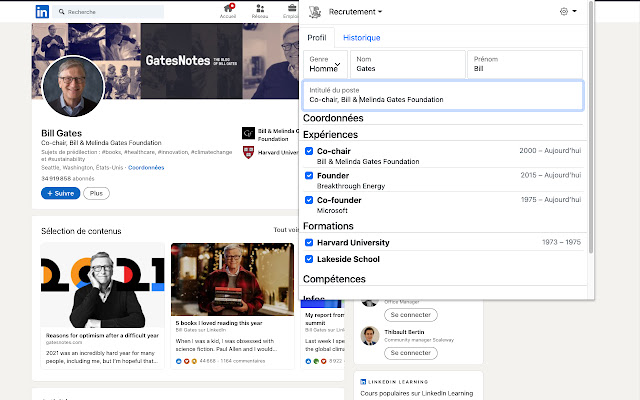Image resolution: width=640 pixels, height=400 pixels.
Task: Switch to the Profil tab
Action: pyautogui.click(x=317, y=38)
